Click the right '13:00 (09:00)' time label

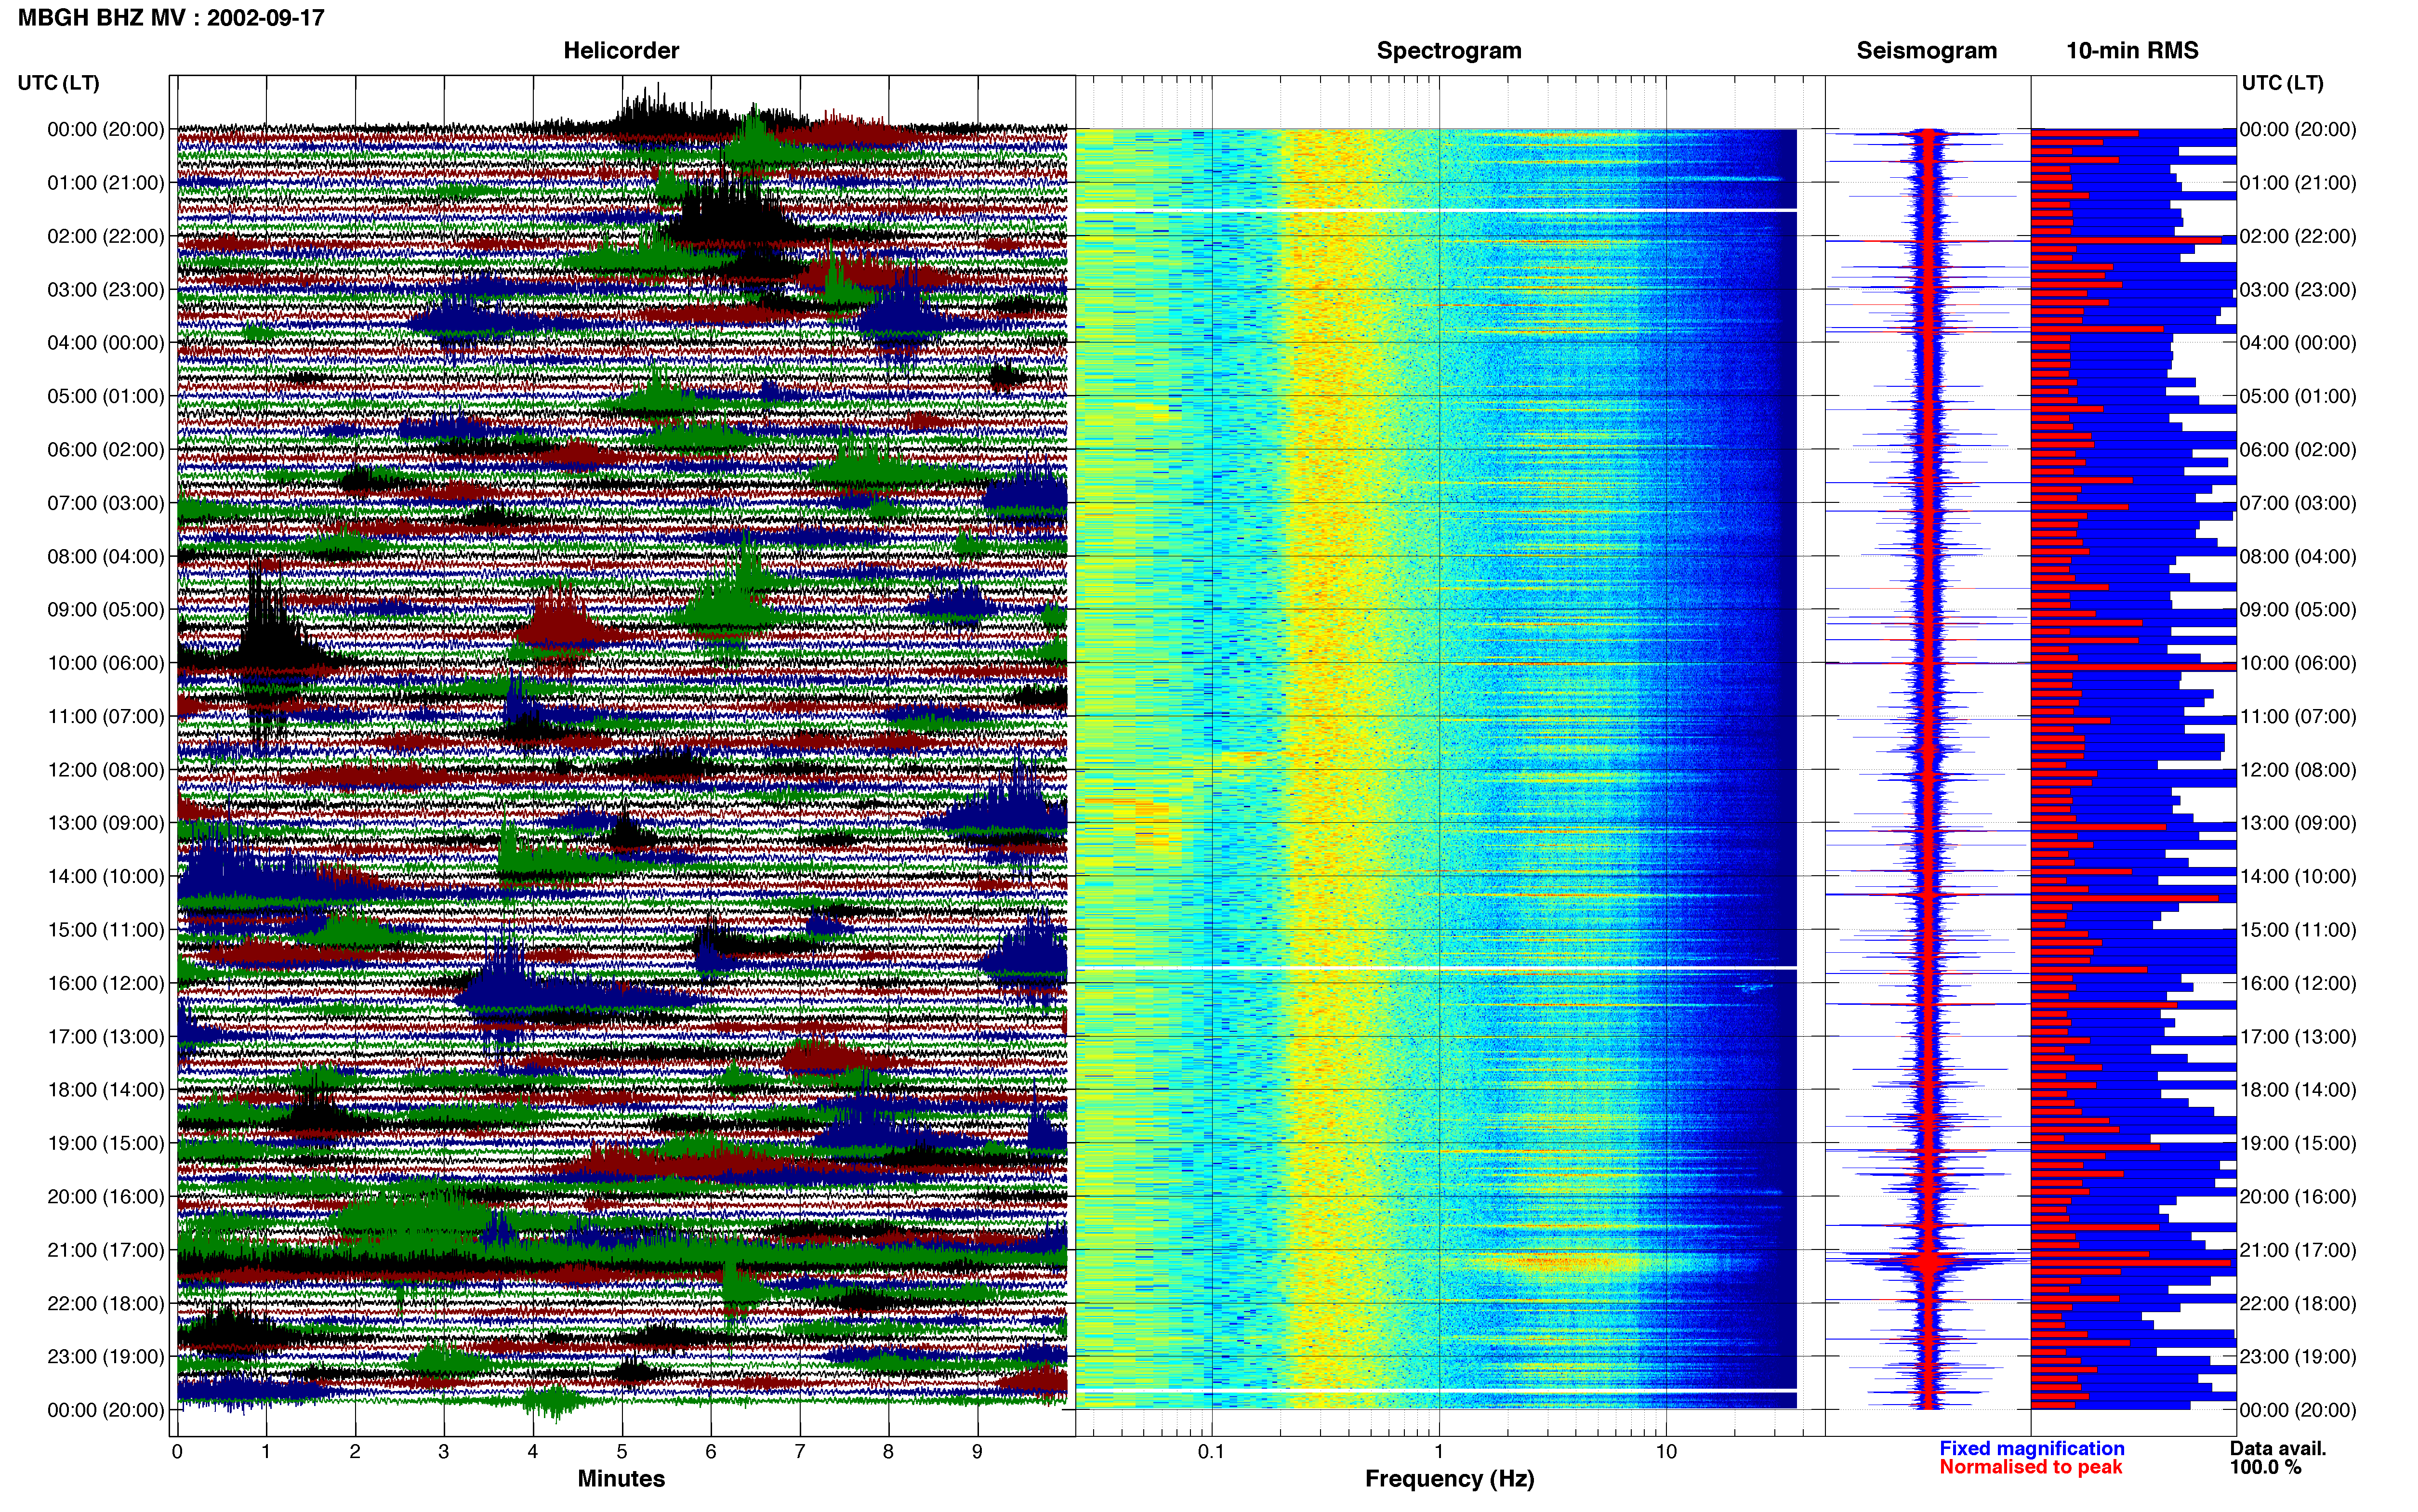coord(2298,823)
